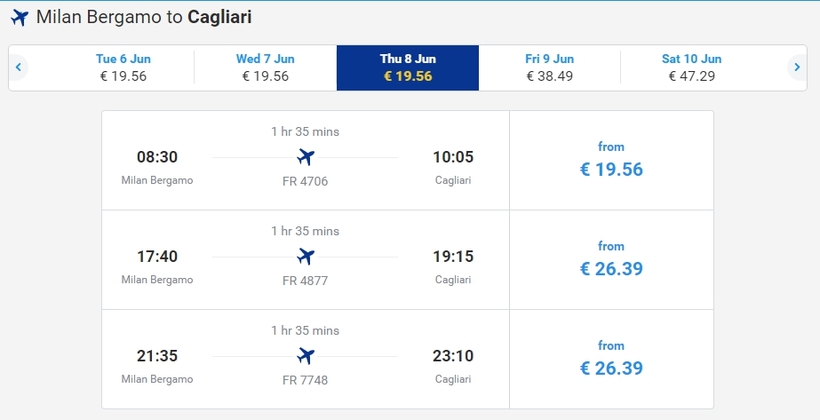Click the 17:40 Milan Bergamo departure
This screenshot has height=420, width=820.
pyautogui.click(x=157, y=257)
